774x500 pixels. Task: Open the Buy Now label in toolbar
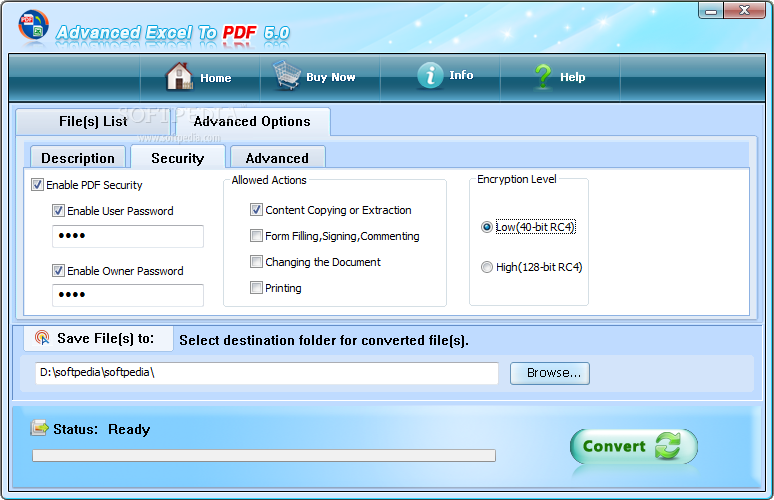(x=331, y=77)
